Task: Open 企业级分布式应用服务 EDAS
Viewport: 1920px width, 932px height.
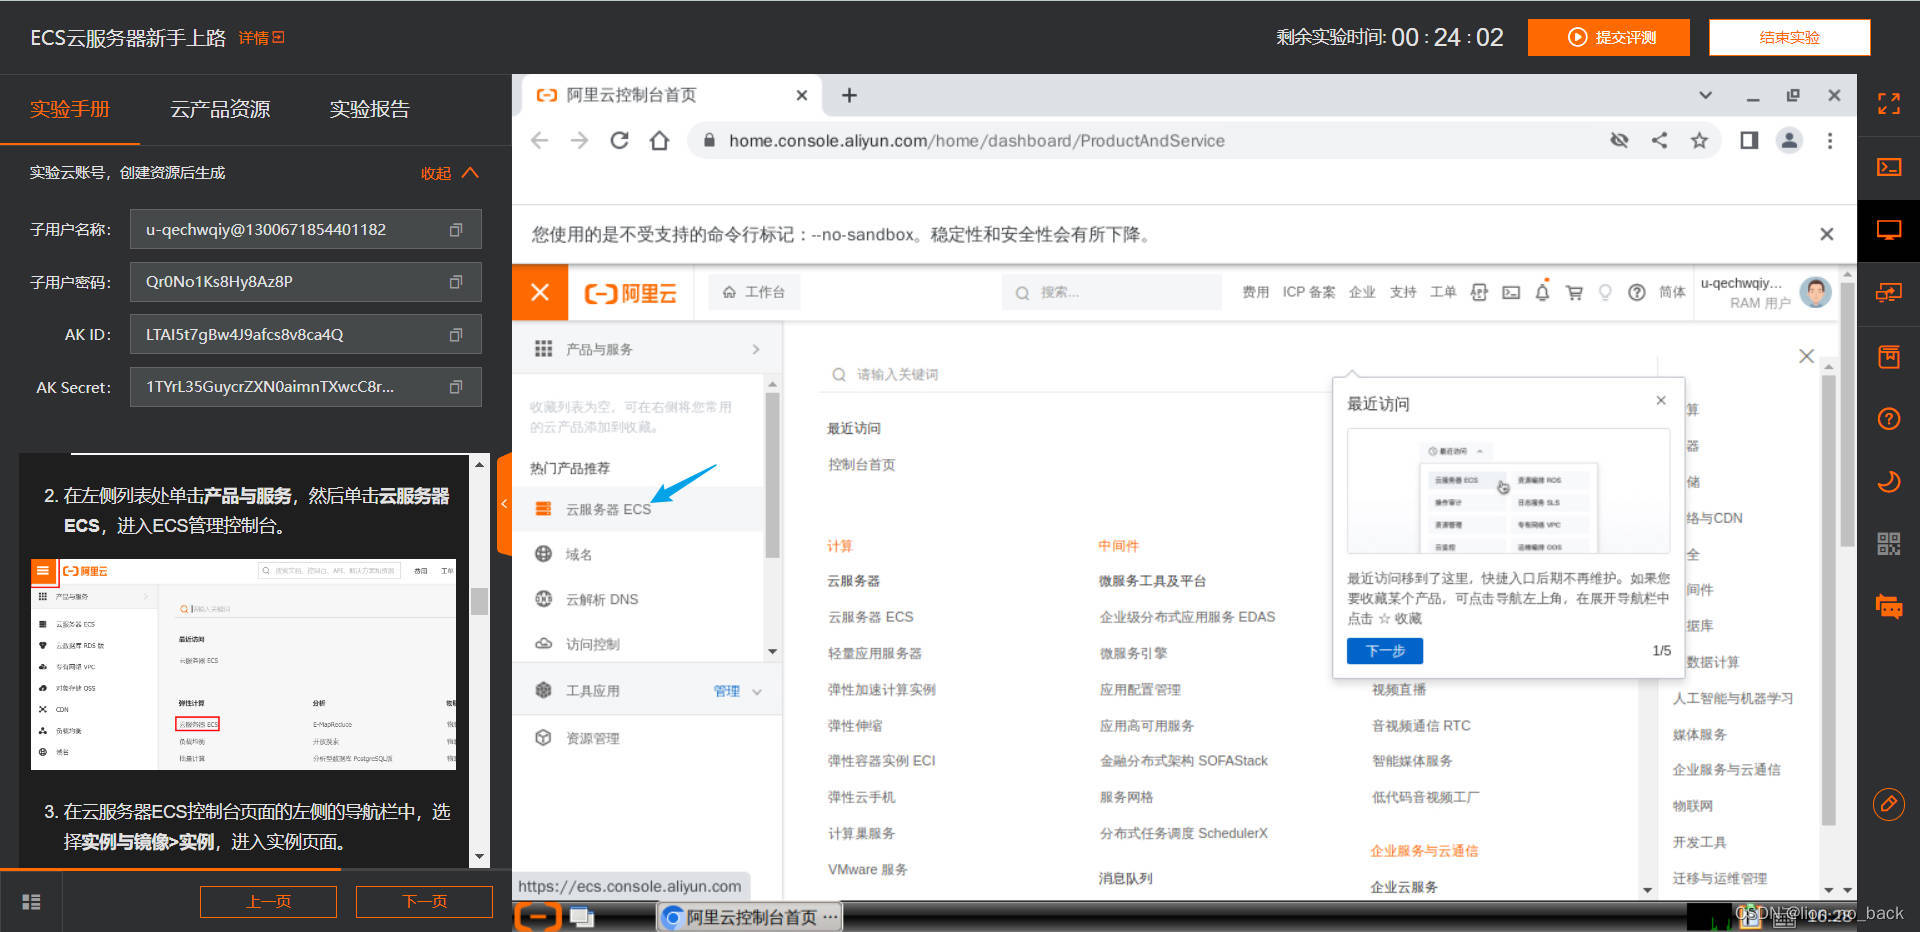Action: tap(1187, 617)
